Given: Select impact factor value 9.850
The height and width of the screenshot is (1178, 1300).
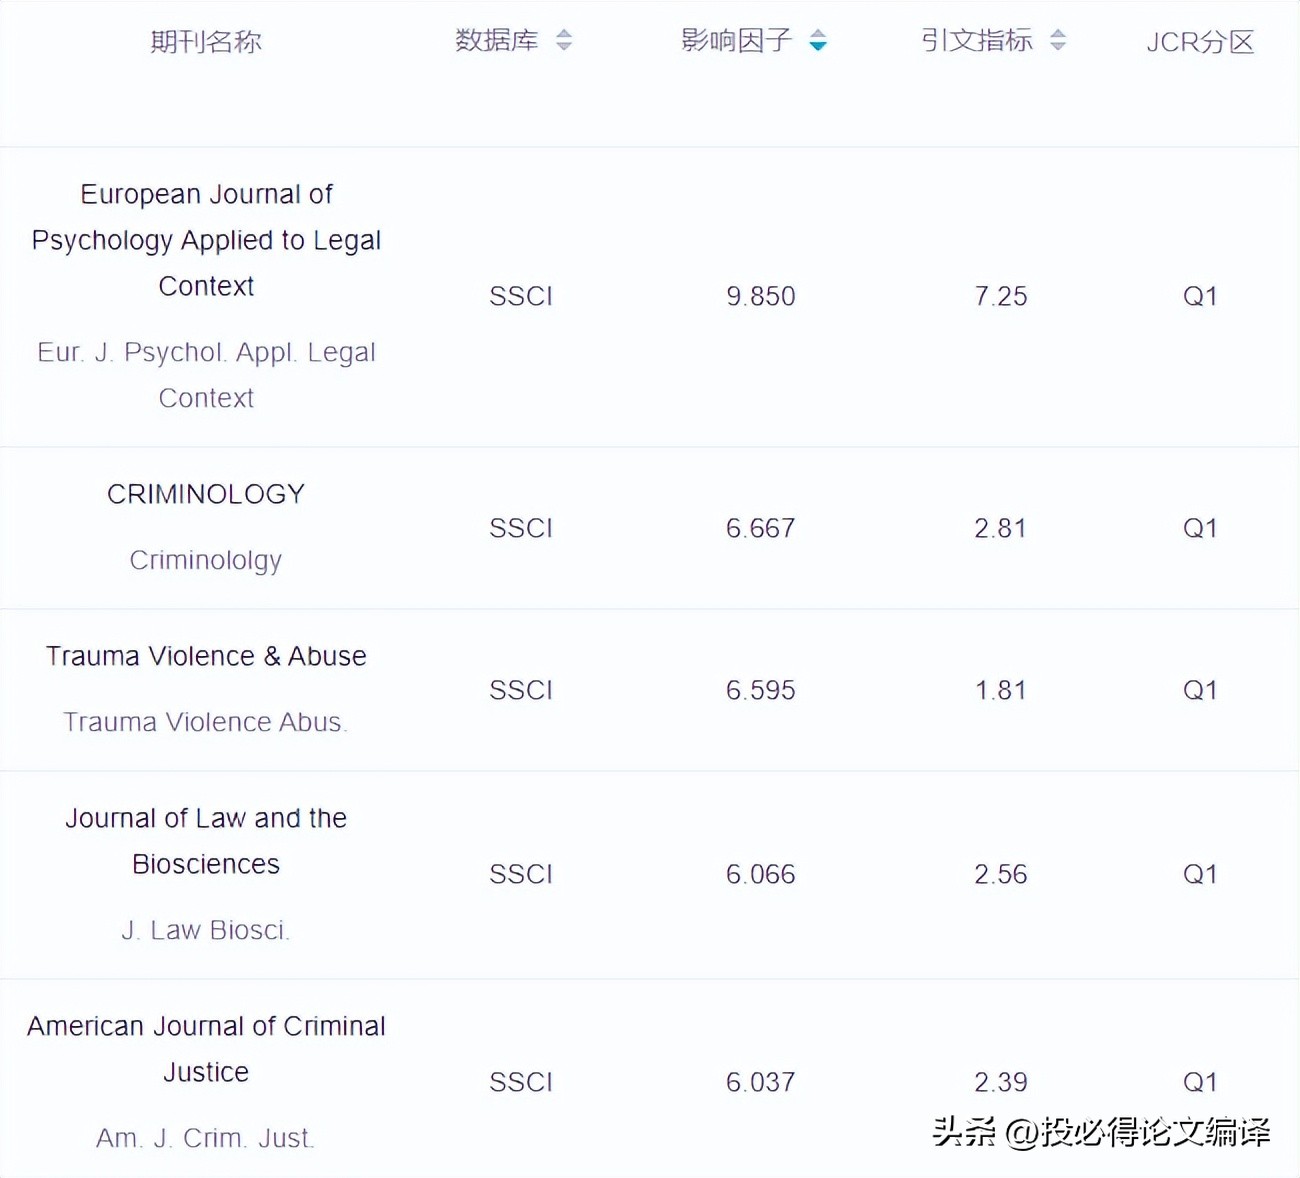Looking at the screenshot, I should 761,296.
